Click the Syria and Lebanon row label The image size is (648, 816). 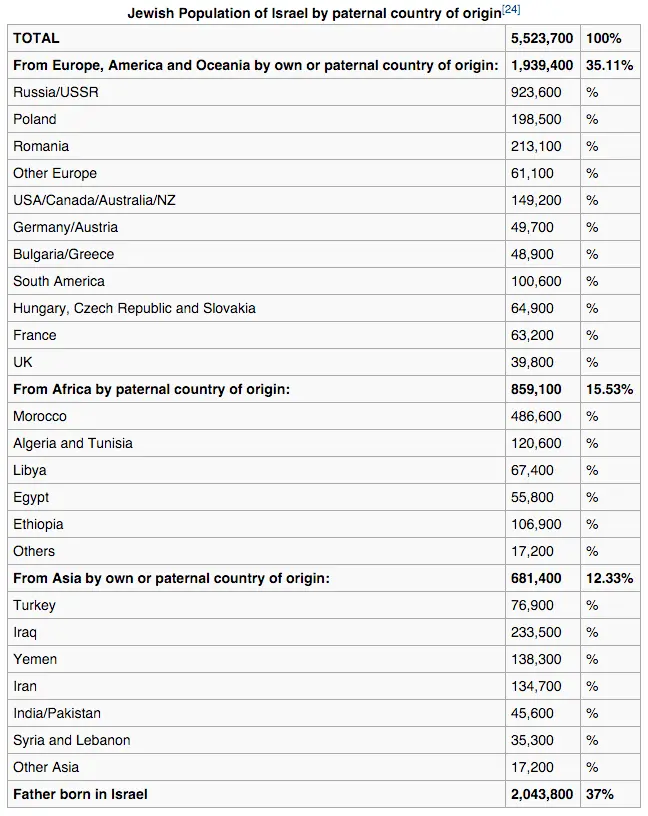point(72,740)
